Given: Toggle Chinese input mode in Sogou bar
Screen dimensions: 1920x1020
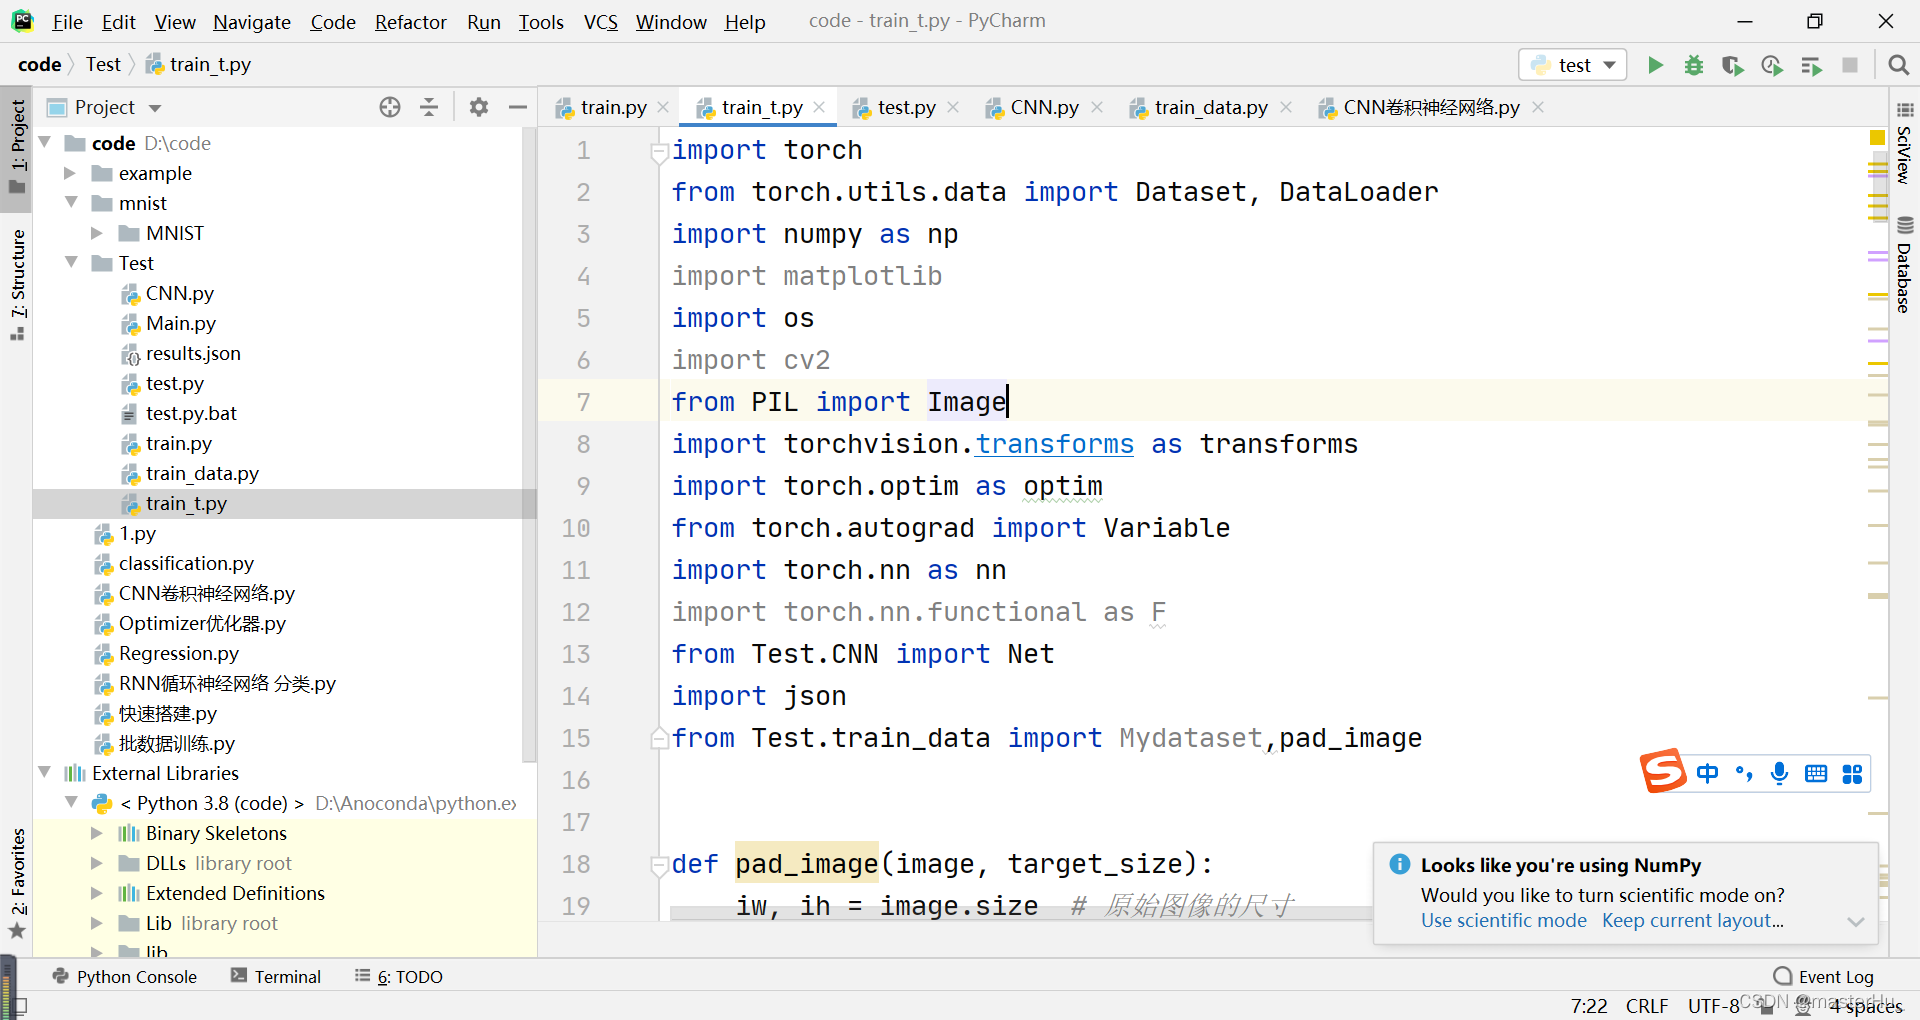Looking at the screenshot, I should [x=1707, y=773].
